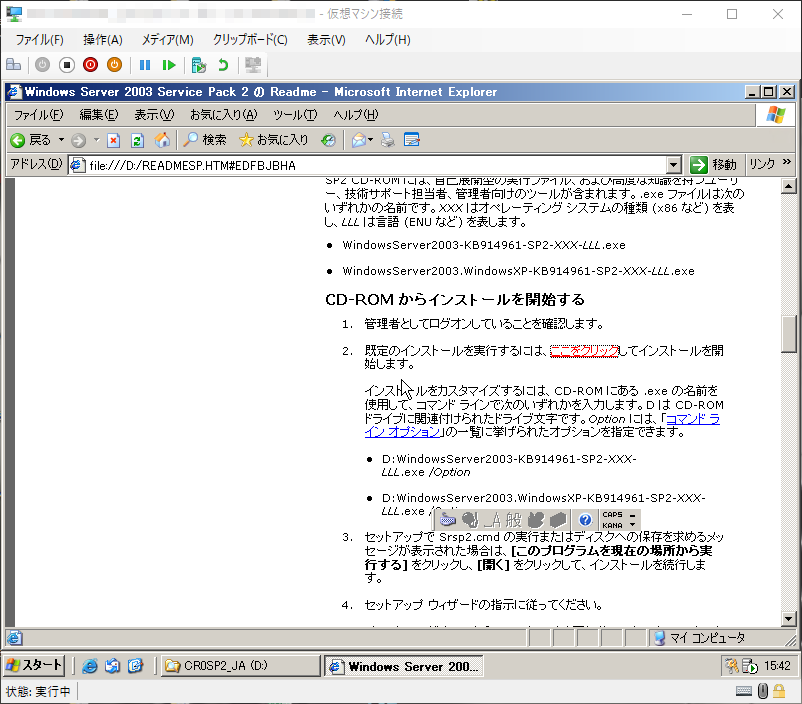Click the IE Print icon

pos(388,140)
